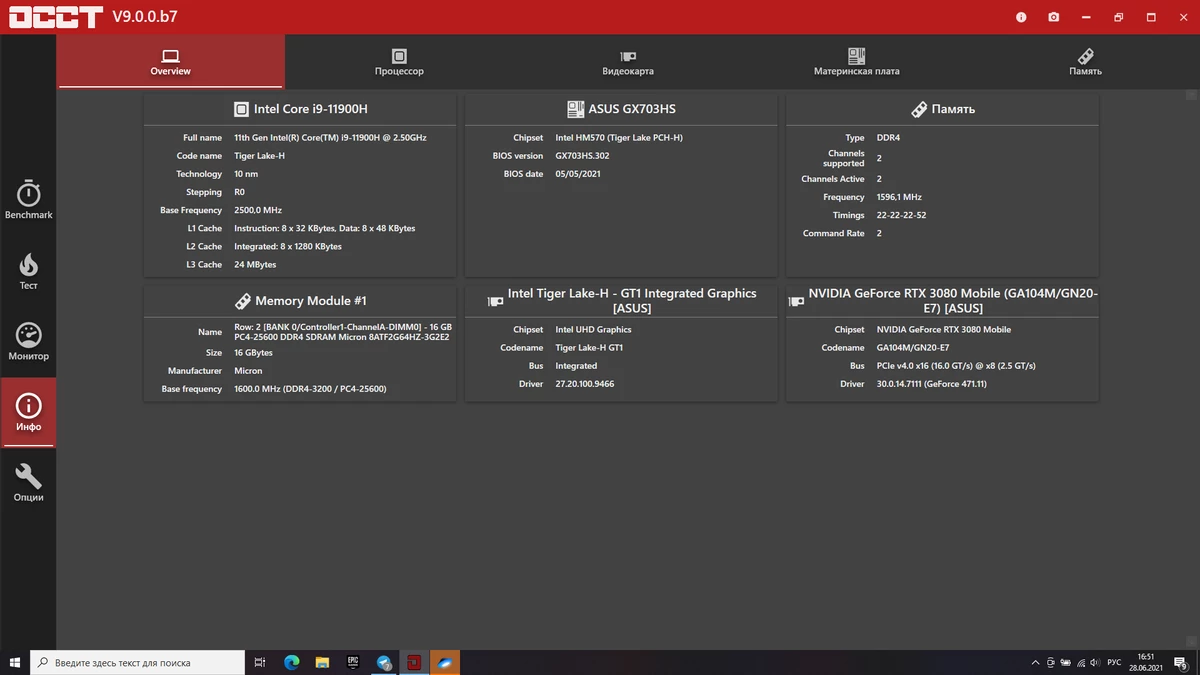Image resolution: width=1200 pixels, height=675 pixels.
Task: Click the DDR4 memory type value
Action: click(888, 138)
